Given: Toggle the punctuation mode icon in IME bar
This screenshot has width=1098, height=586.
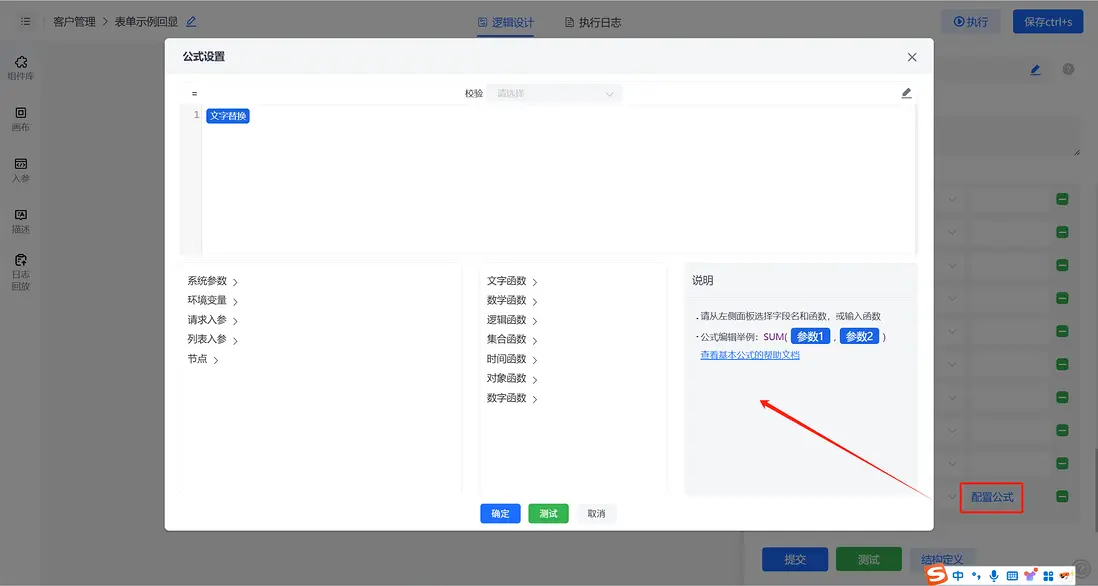Looking at the screenshot, I should (x=976, y=575).
